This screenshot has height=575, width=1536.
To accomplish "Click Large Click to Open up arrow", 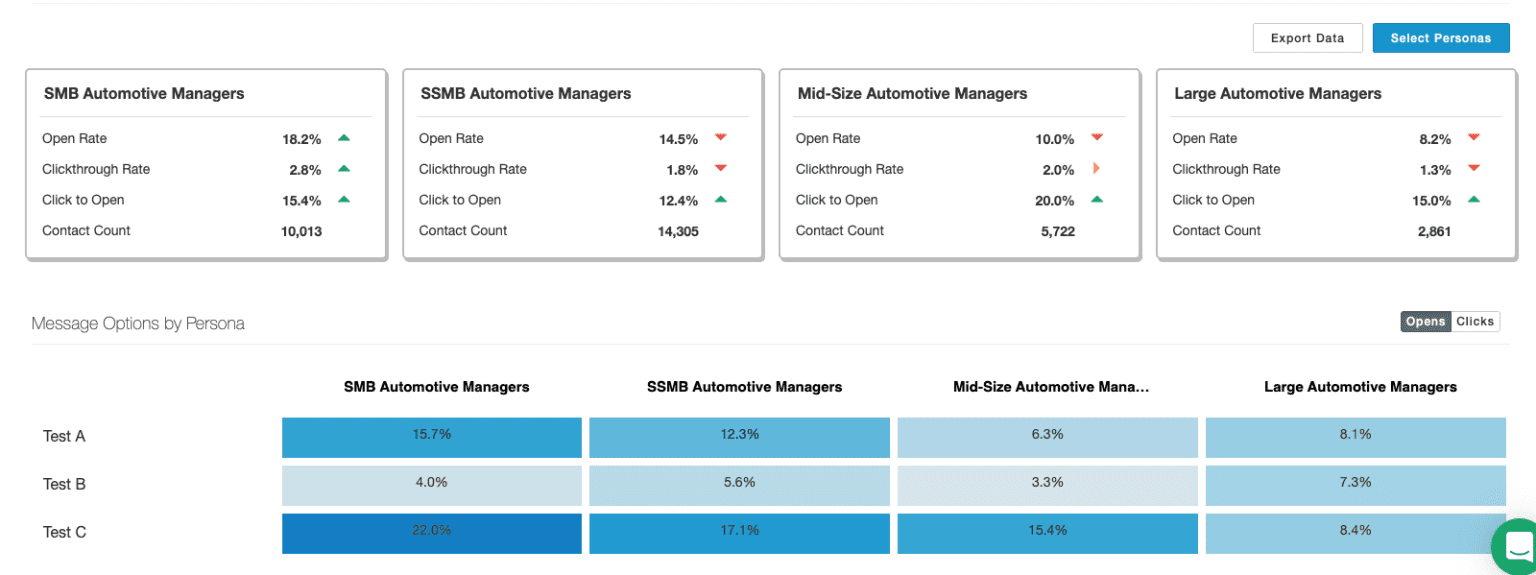I will pos(1473,199).
